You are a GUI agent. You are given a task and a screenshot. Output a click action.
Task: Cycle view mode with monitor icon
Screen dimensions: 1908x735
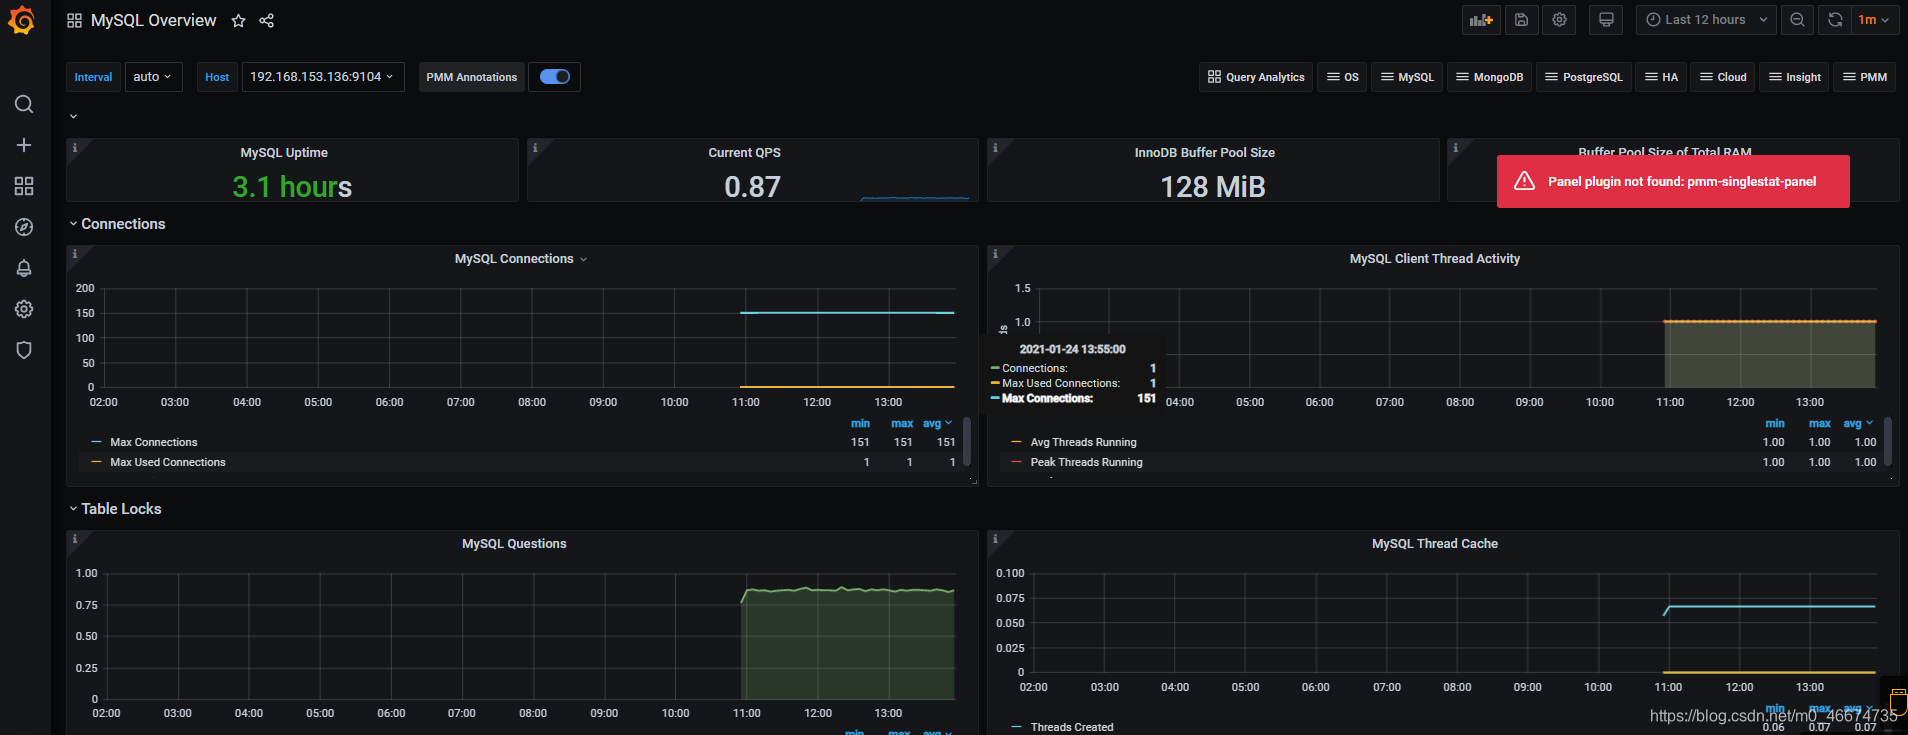1606,20
